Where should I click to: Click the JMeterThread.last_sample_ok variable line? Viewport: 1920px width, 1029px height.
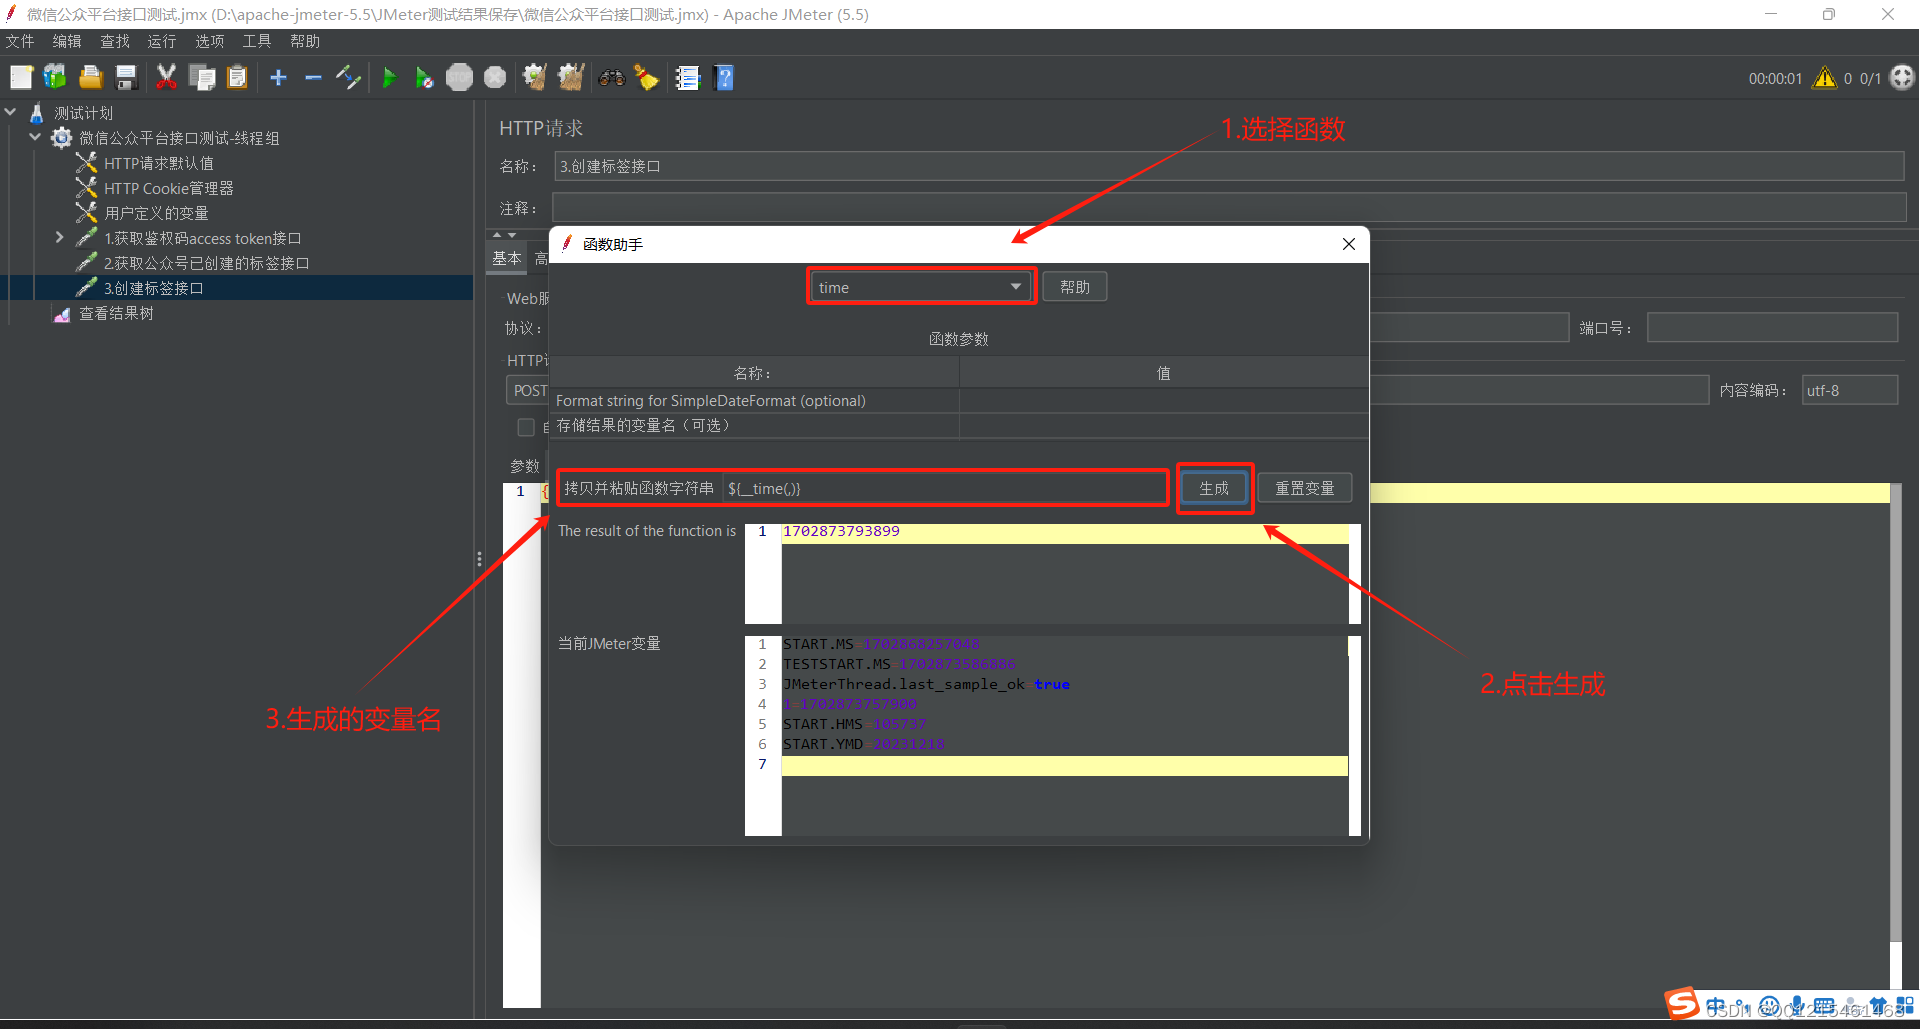coord(926,684)
